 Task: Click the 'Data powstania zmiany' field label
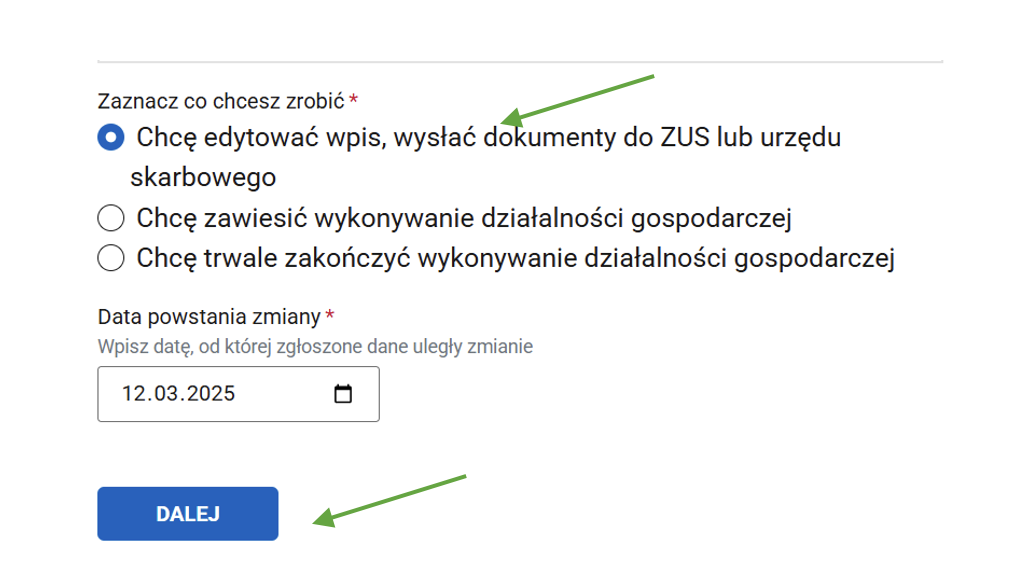[209, 317]
